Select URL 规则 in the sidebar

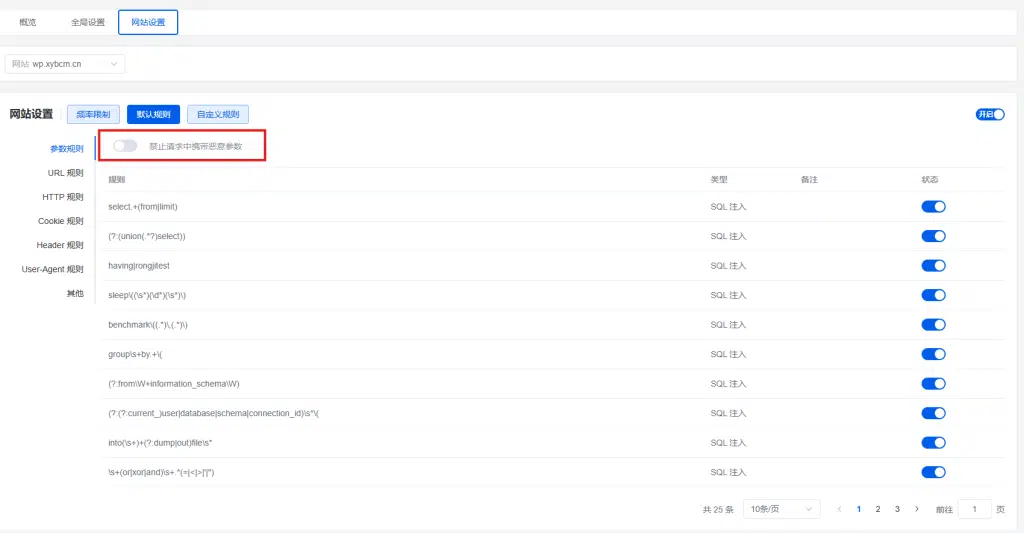[65, 173]
